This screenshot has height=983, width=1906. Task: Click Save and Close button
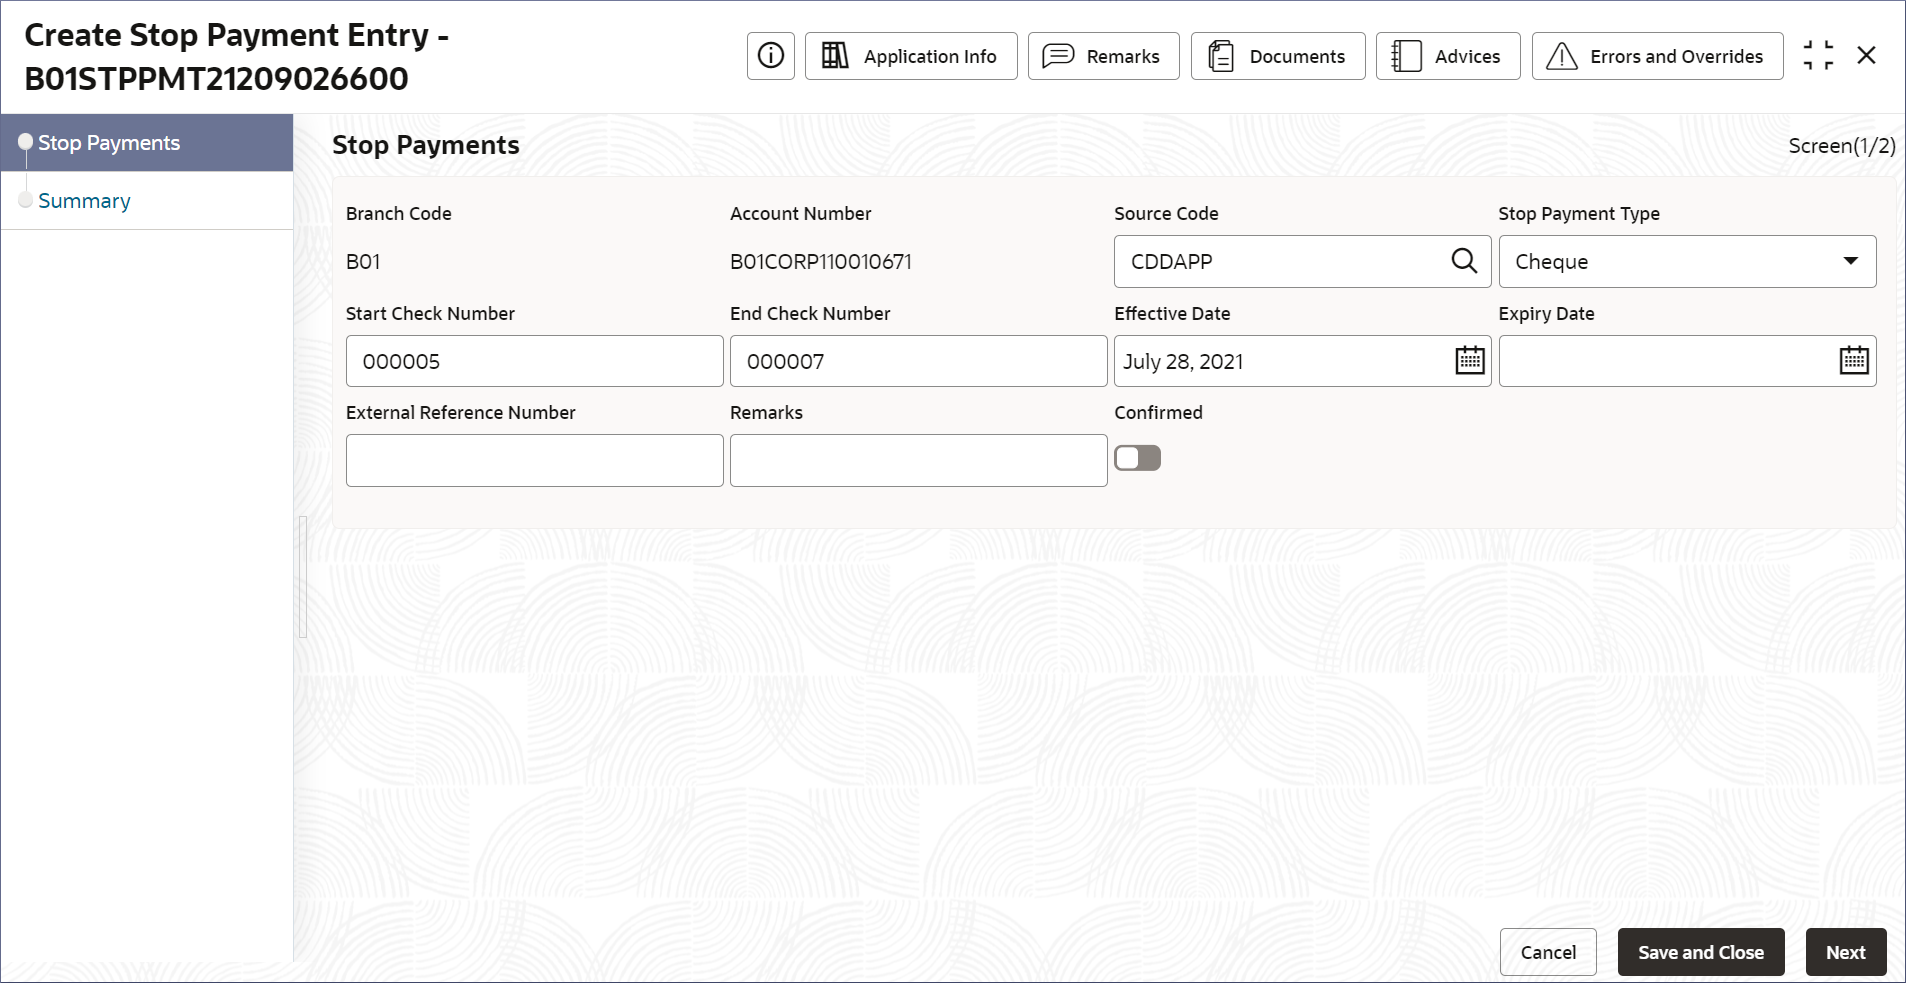click(x=1700, y=952)
